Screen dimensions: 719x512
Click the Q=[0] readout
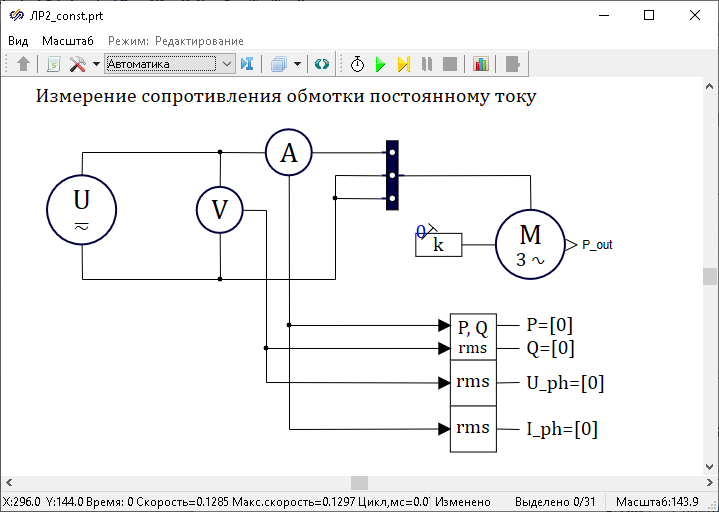click(550, 348)
